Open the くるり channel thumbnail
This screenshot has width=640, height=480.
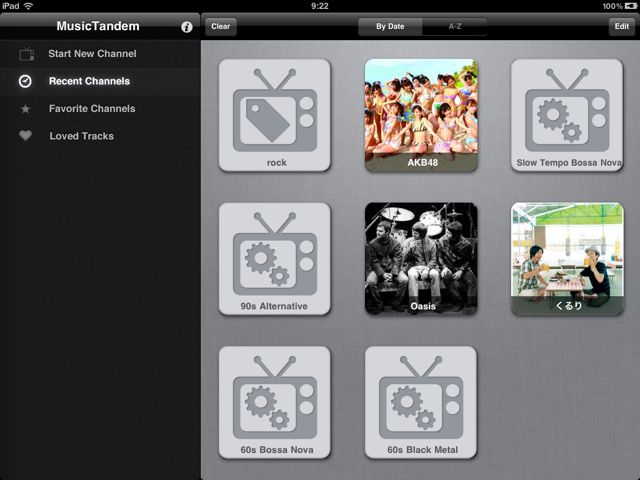567,259
